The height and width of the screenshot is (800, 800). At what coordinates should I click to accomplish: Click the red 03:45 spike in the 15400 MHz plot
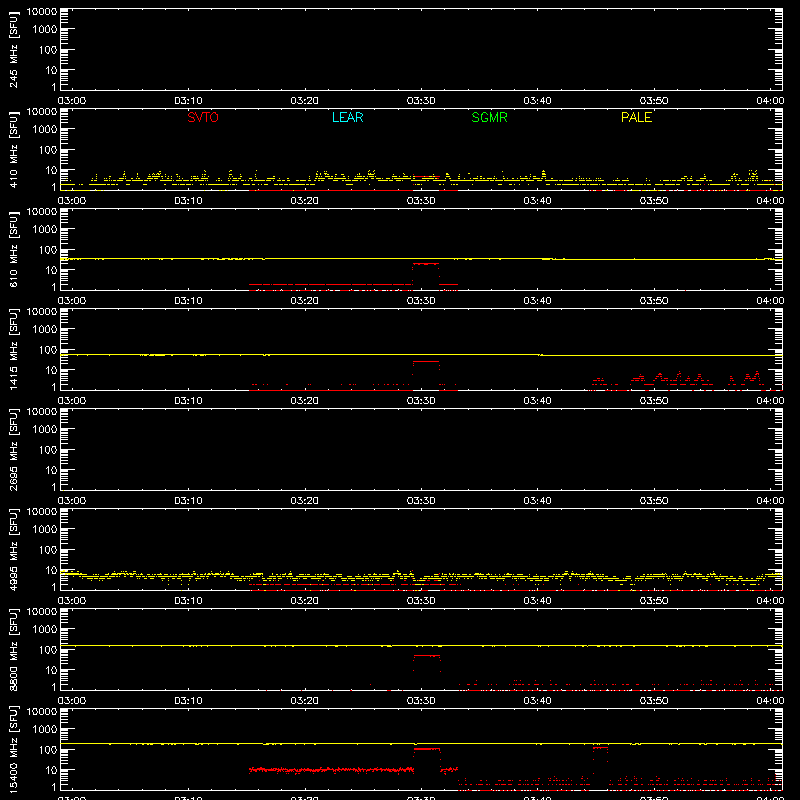601,748
